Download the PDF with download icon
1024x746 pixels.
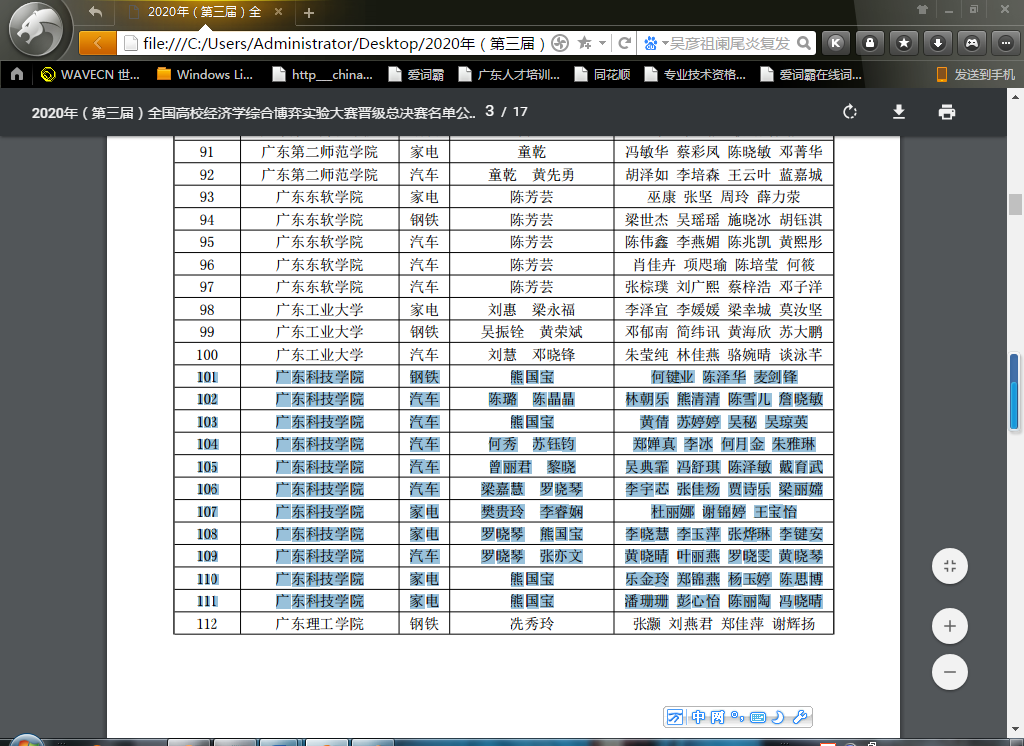tap(899, 112)
